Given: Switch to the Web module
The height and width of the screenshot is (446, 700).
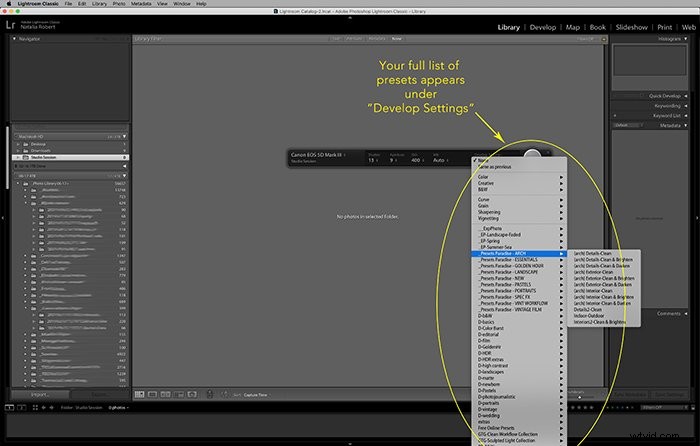Looking at the screenshot, I should point(688,27).
